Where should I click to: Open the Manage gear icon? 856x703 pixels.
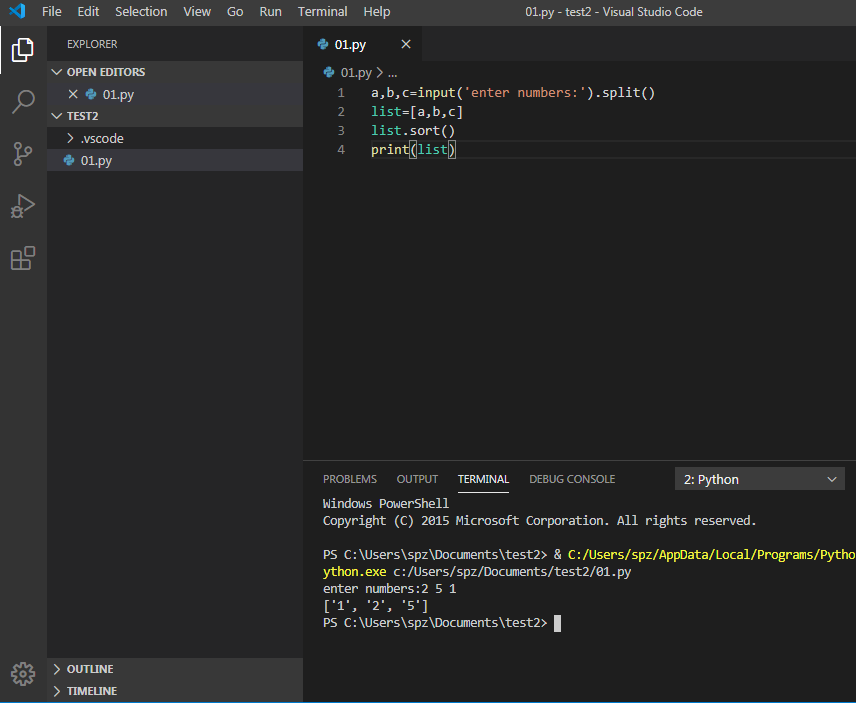pos(23,673)
